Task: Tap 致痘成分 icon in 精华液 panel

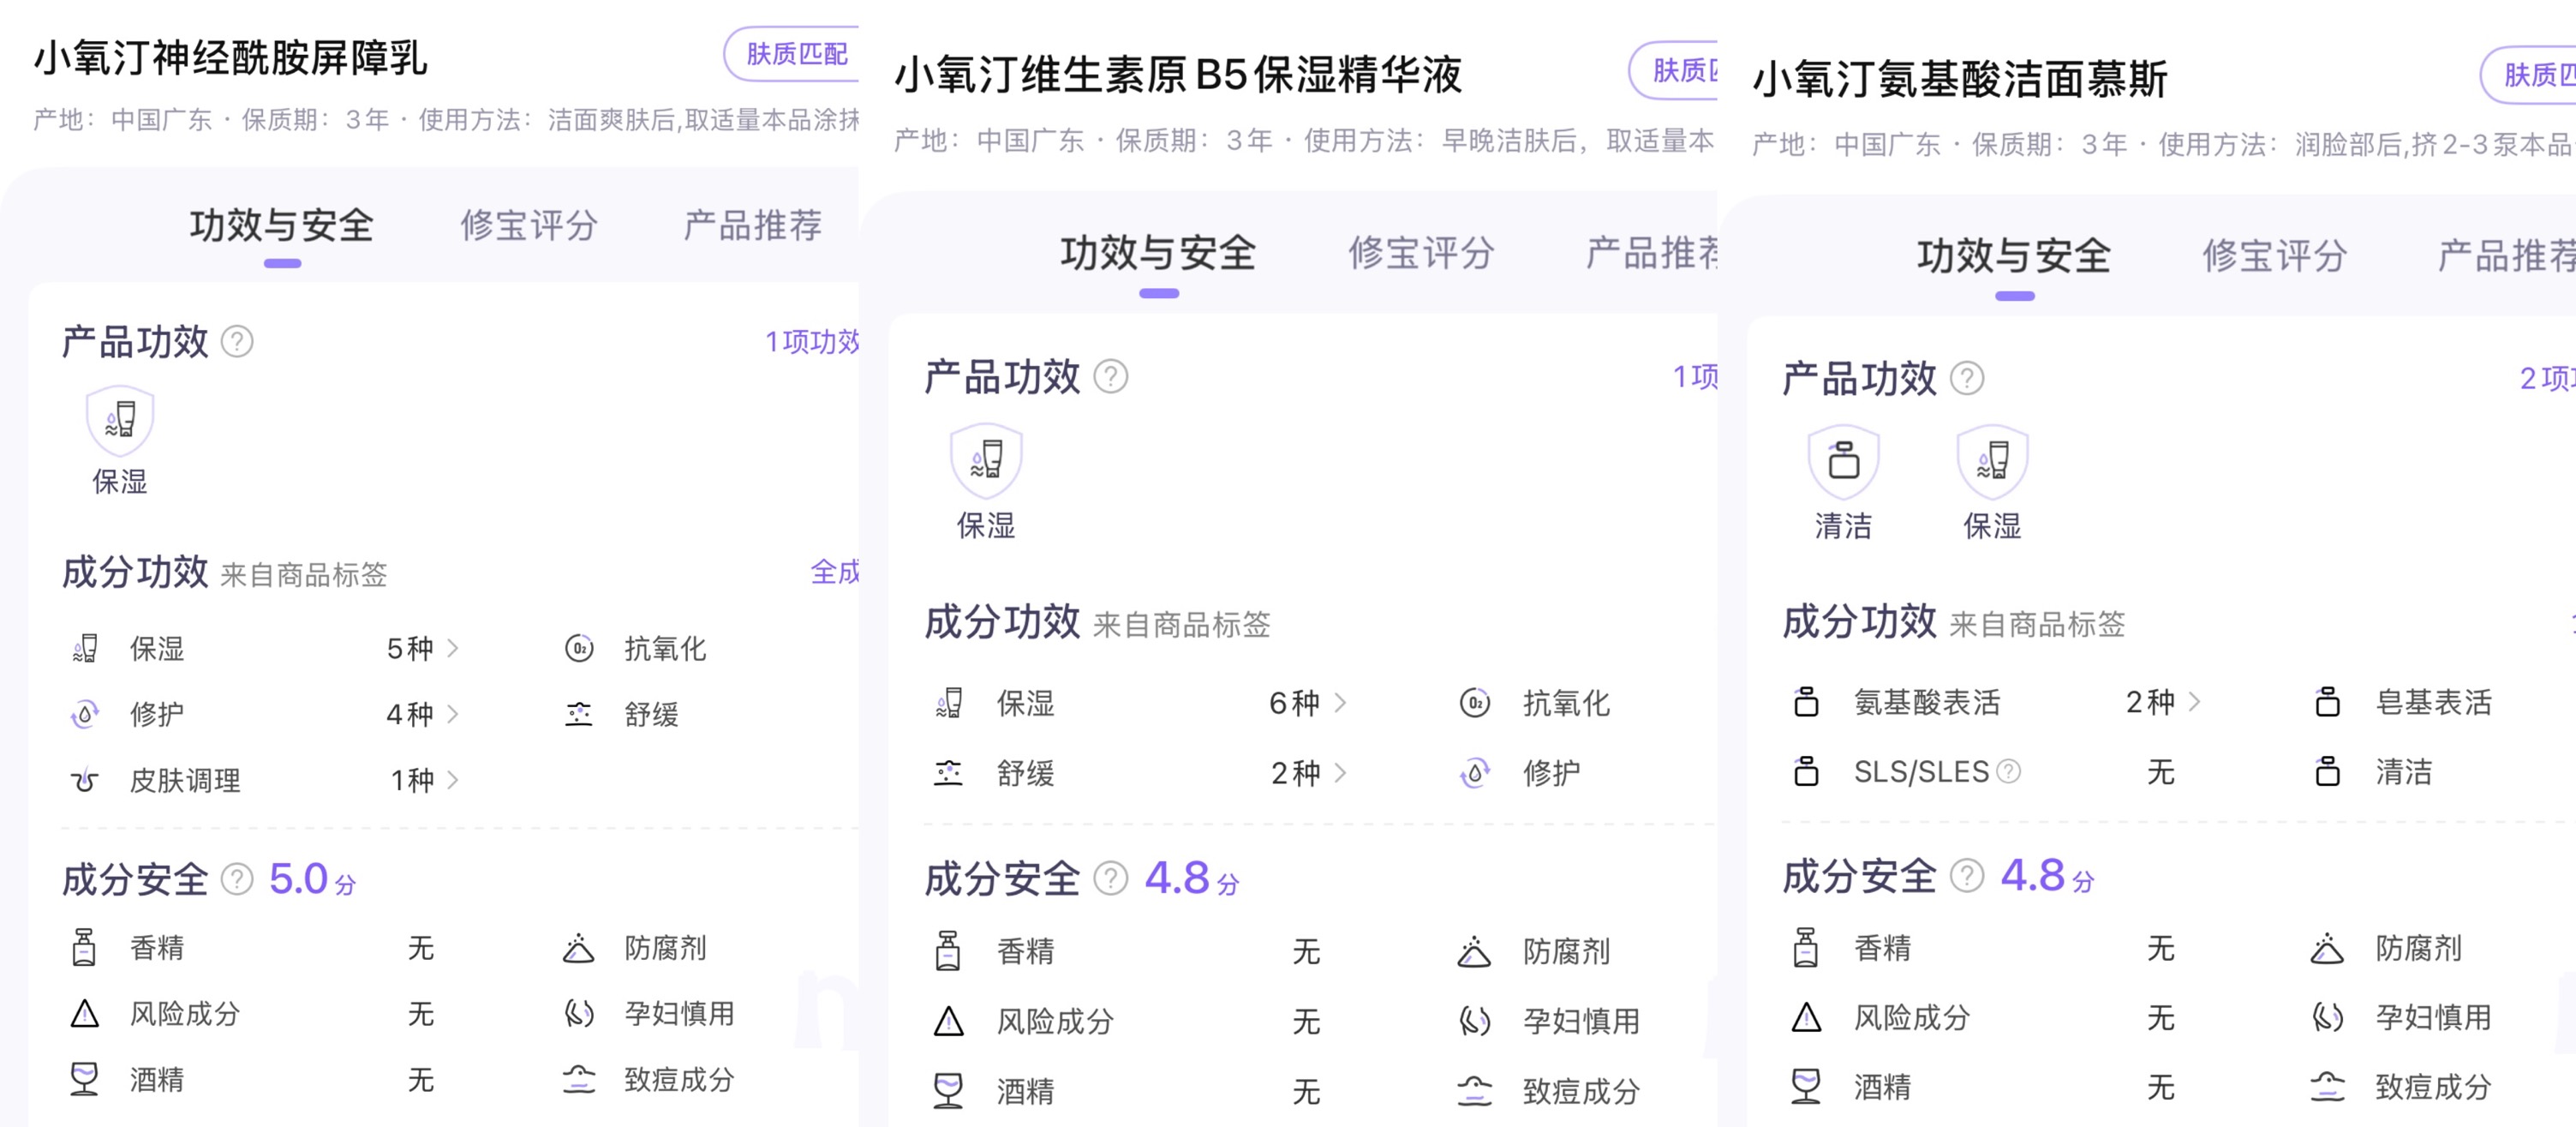Action: click(1474, 1091)
